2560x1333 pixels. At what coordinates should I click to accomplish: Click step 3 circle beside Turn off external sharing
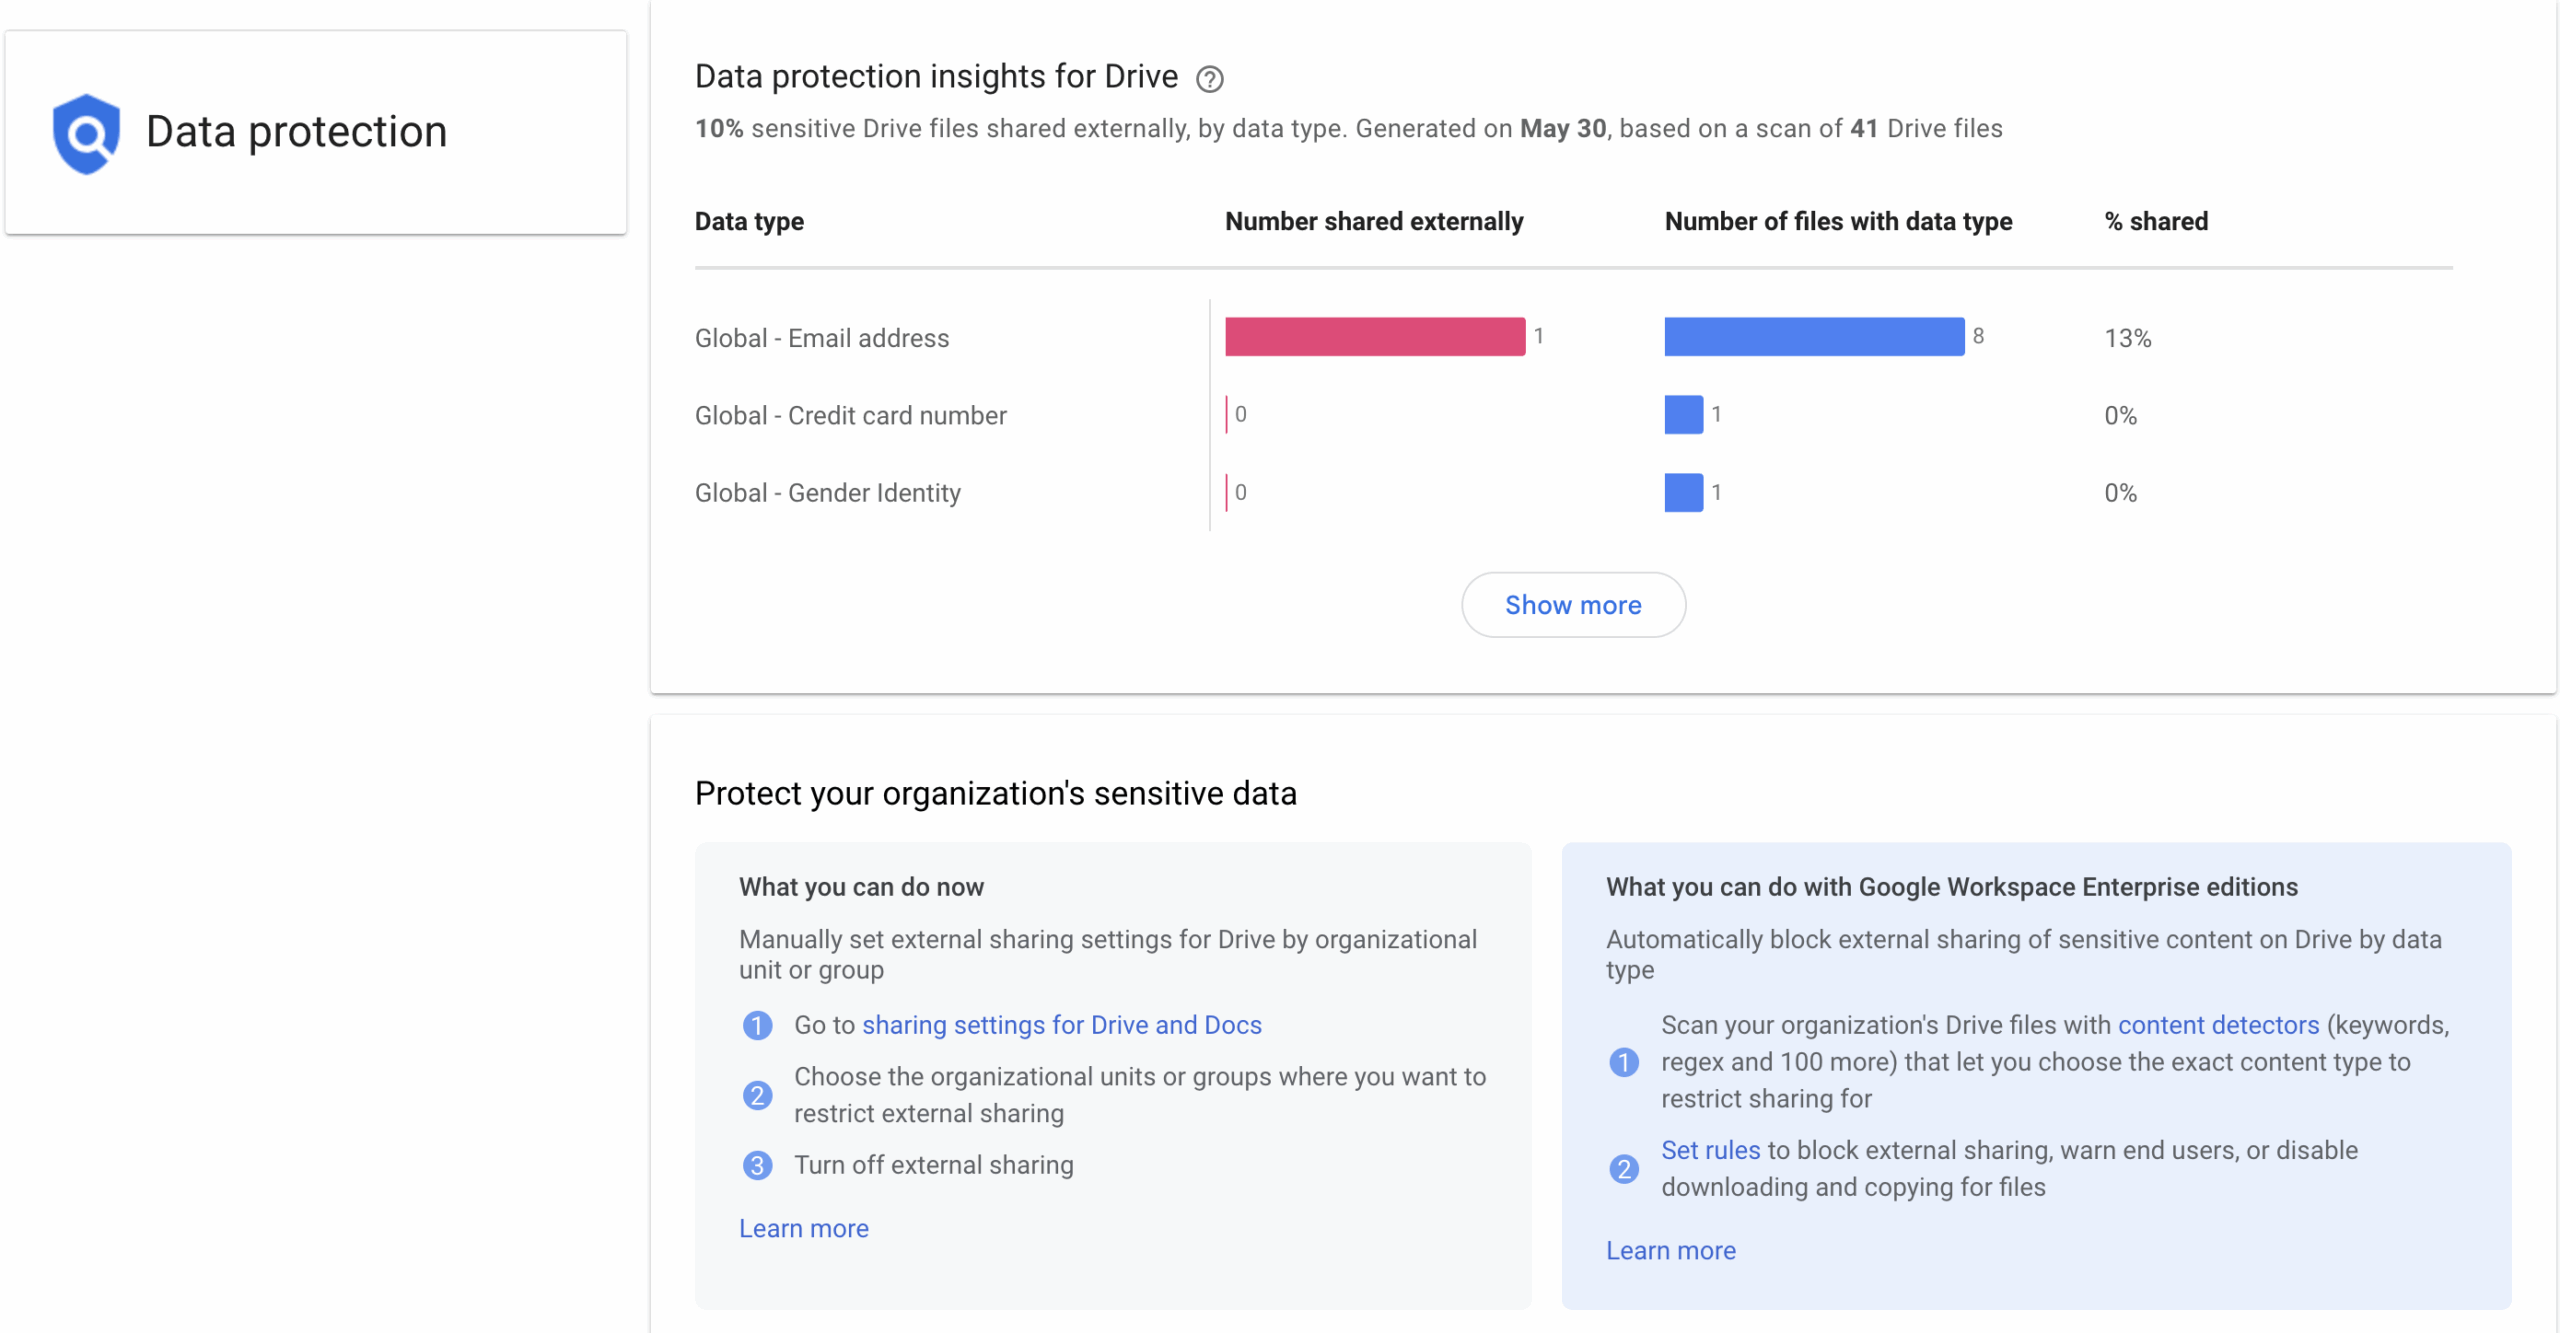[x=757, y=1165]
